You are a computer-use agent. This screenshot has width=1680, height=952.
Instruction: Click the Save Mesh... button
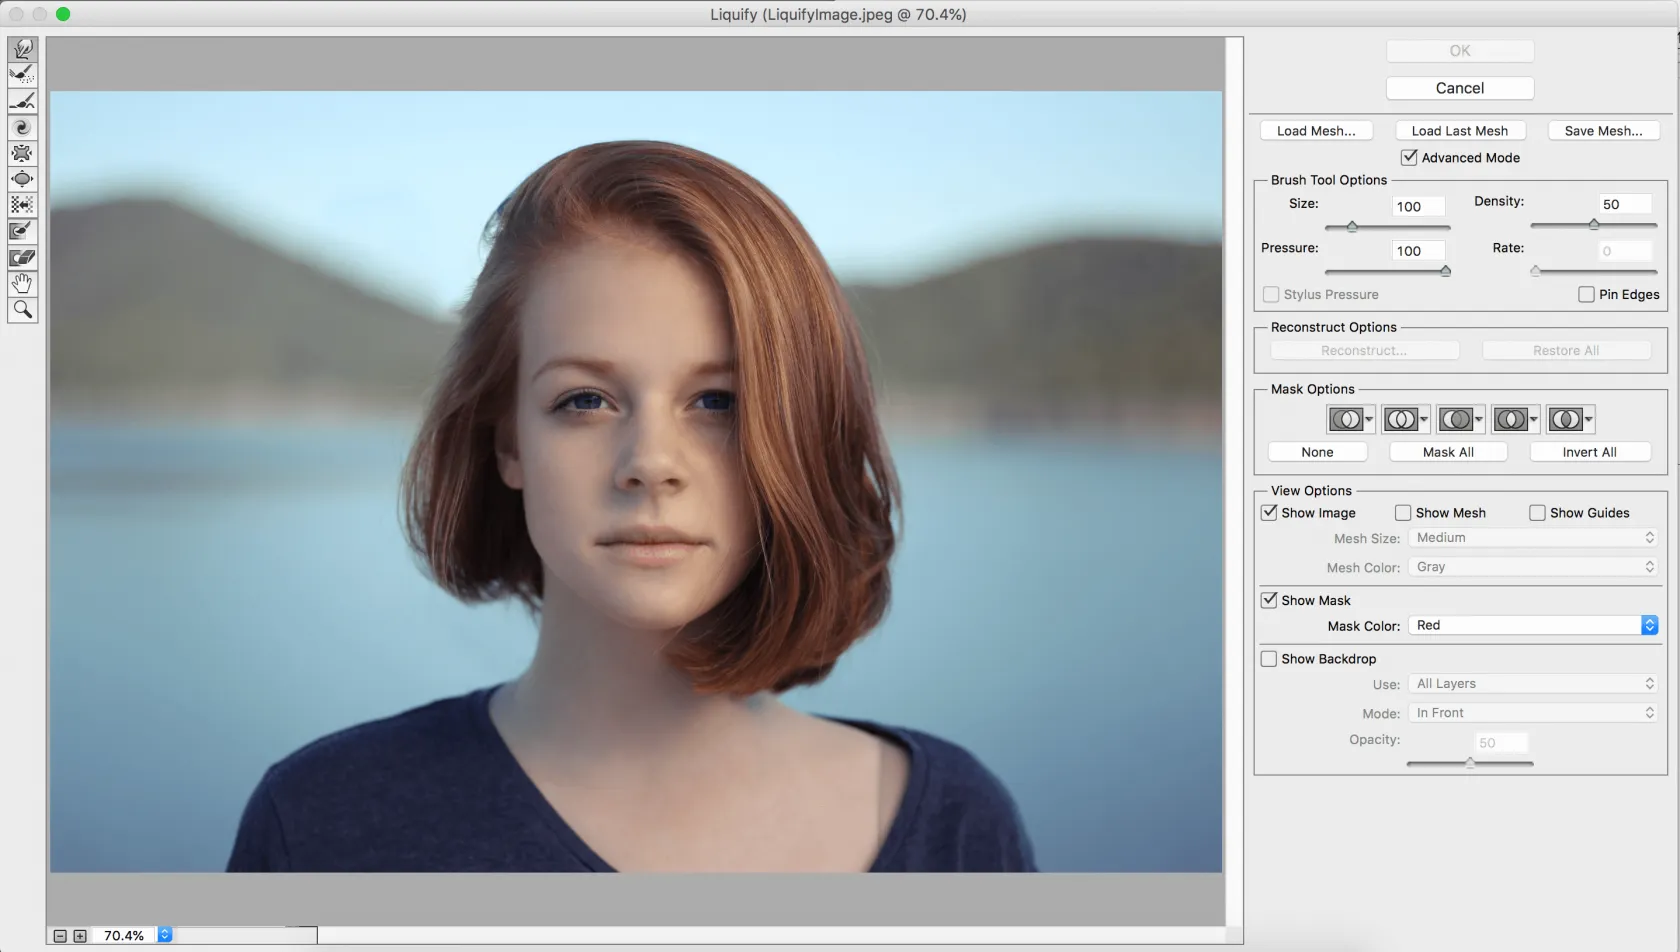pyautogui.click(x=1603, y=130)
